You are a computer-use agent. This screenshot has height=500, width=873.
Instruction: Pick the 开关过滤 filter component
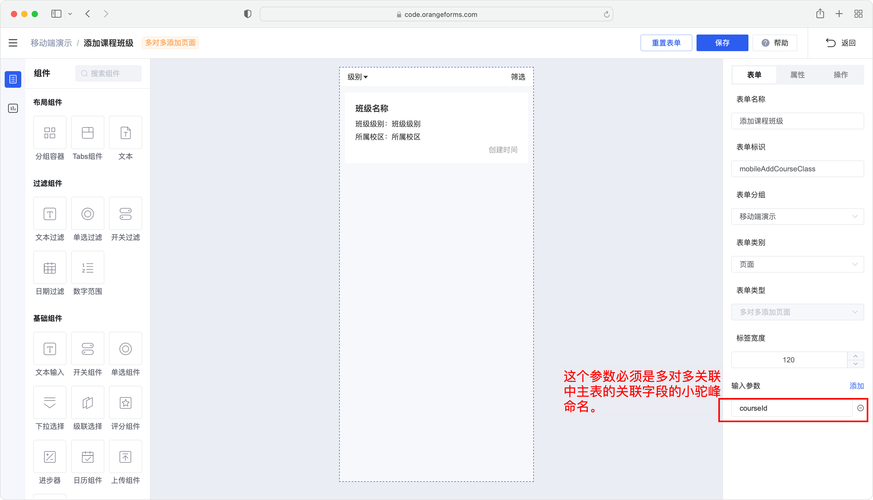[x=125, y=214]
